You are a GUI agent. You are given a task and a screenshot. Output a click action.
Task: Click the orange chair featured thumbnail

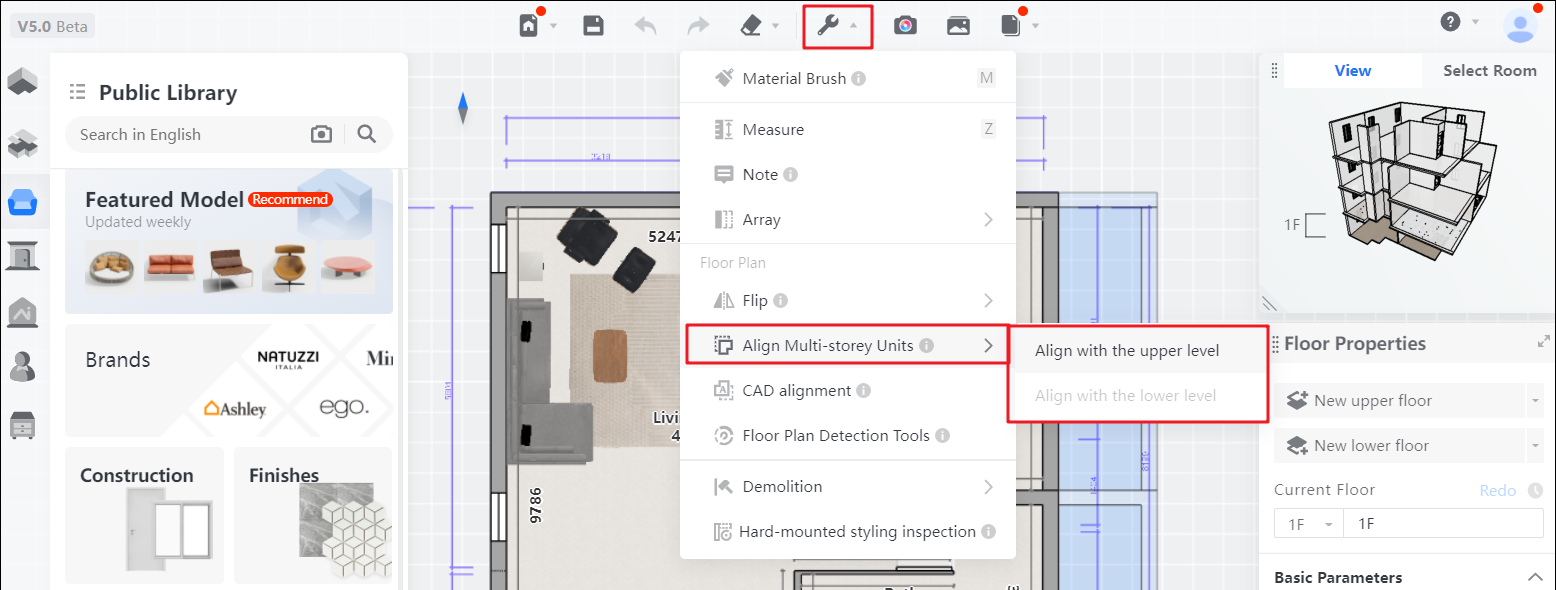coord(289,266)
